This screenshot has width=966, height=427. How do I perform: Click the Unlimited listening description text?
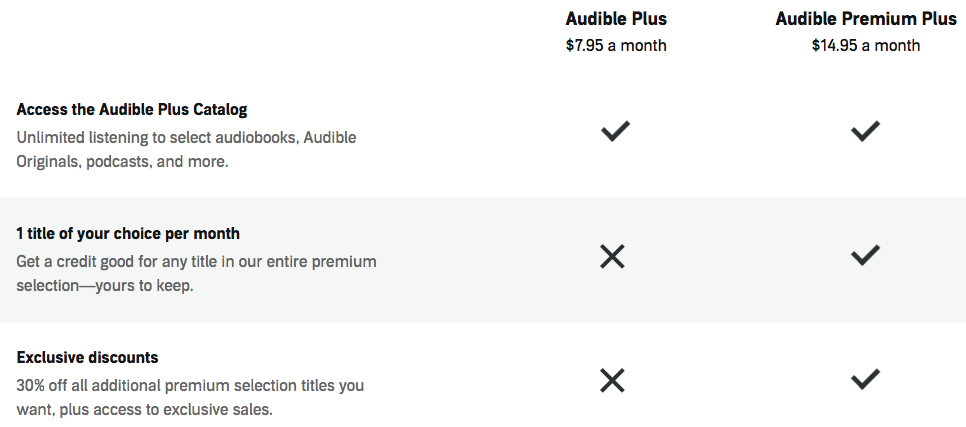click(x=186, y=149)
